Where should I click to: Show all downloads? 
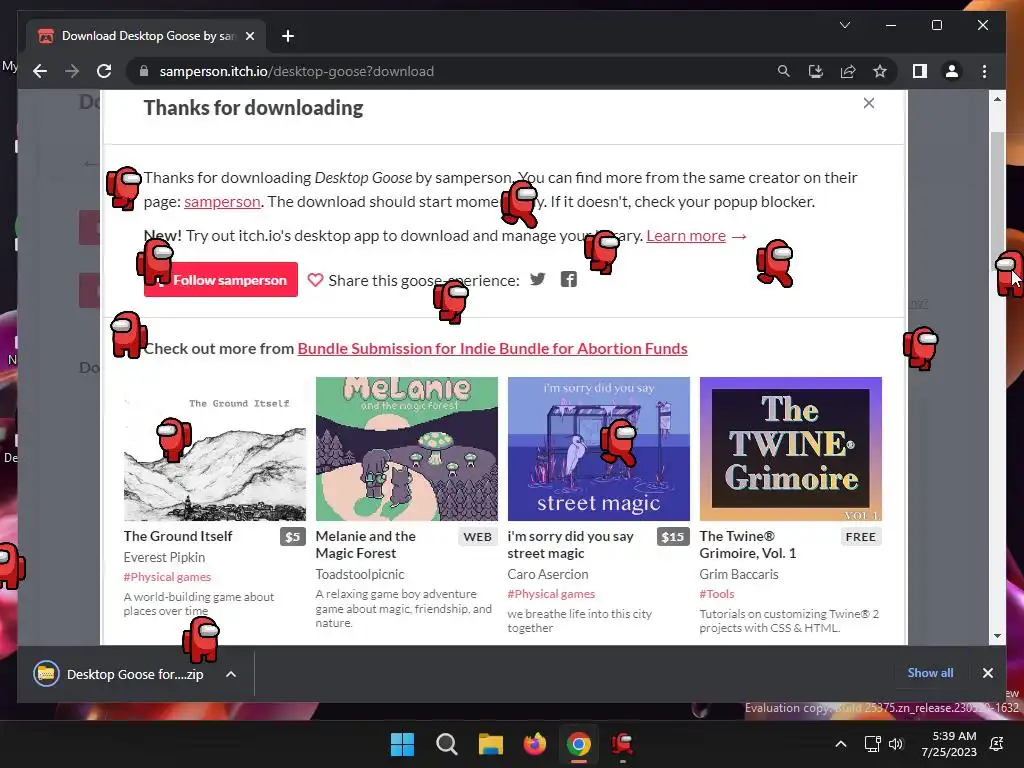pyautogui.click(x=930, y=673)
